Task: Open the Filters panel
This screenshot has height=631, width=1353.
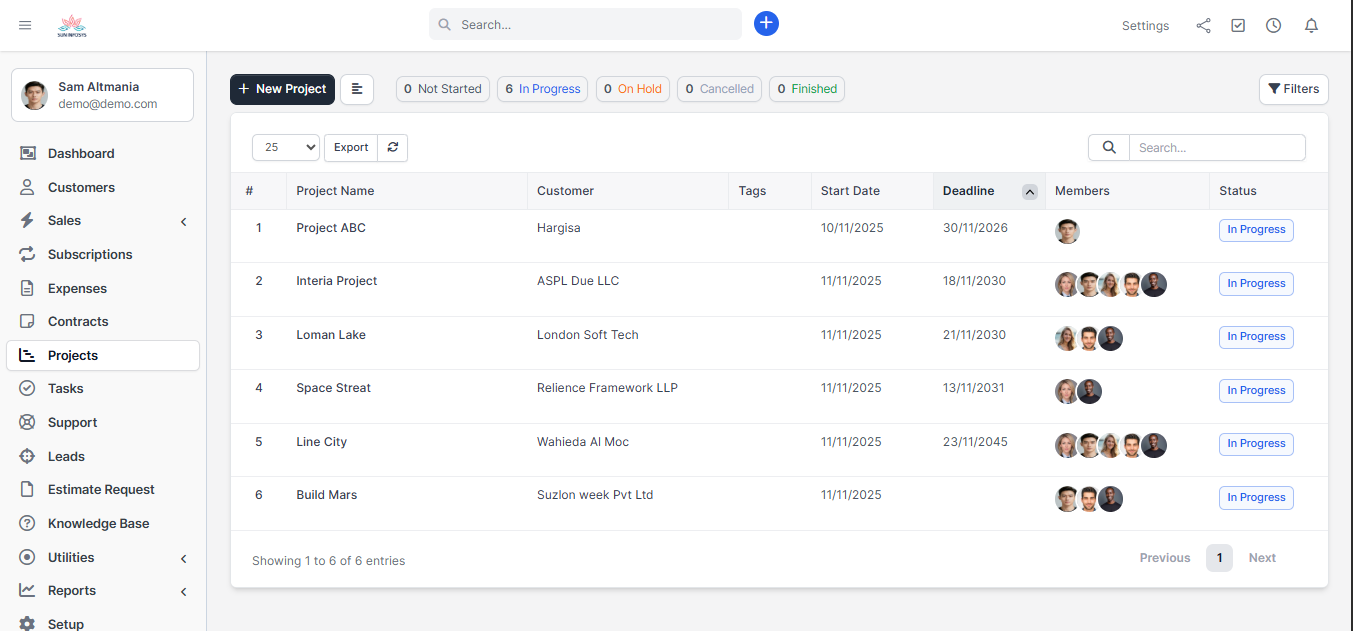Action: point(1293,89)
